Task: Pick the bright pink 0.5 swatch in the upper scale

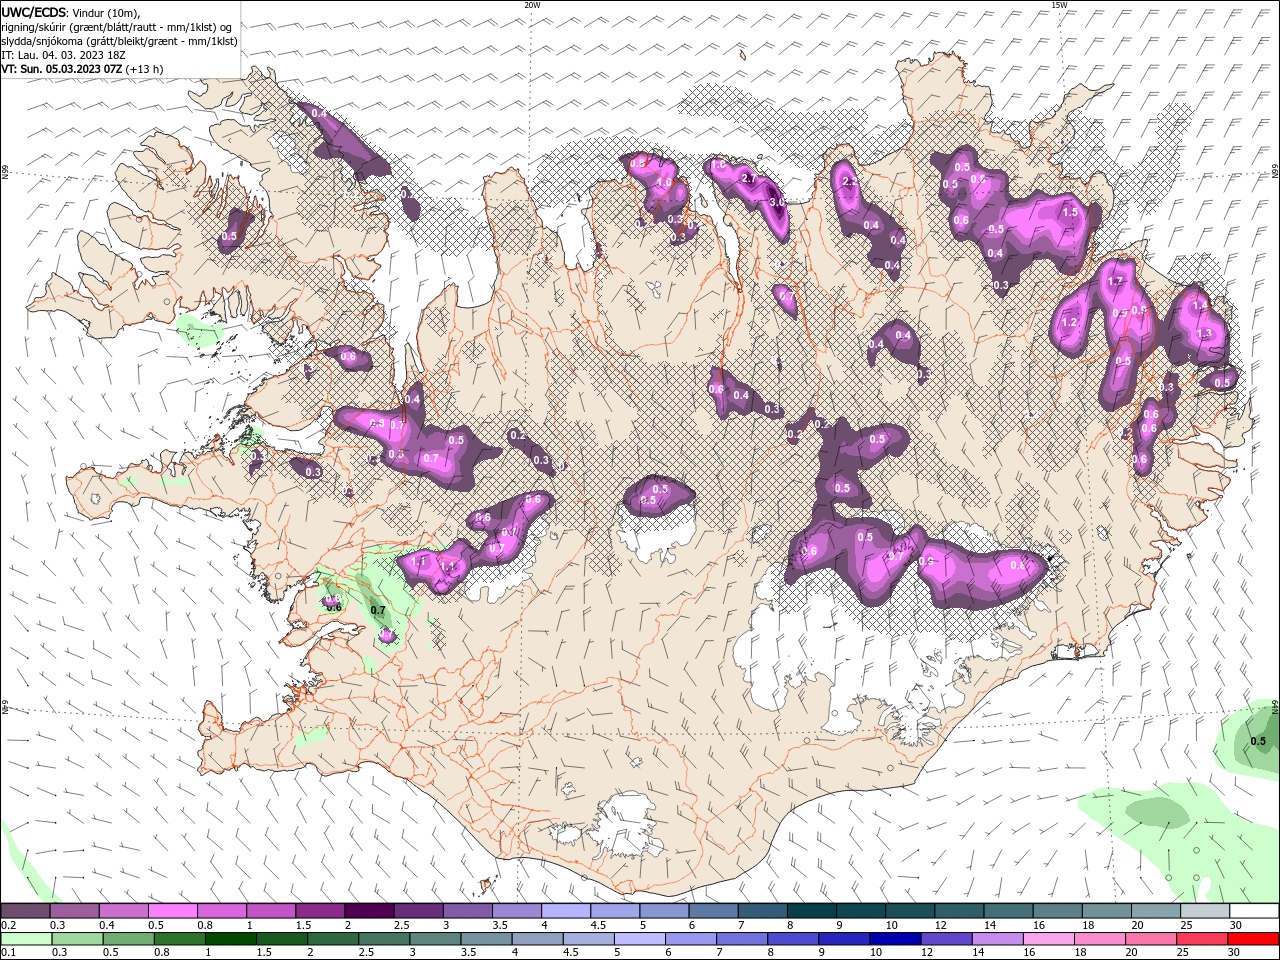Action: point(173,911)
